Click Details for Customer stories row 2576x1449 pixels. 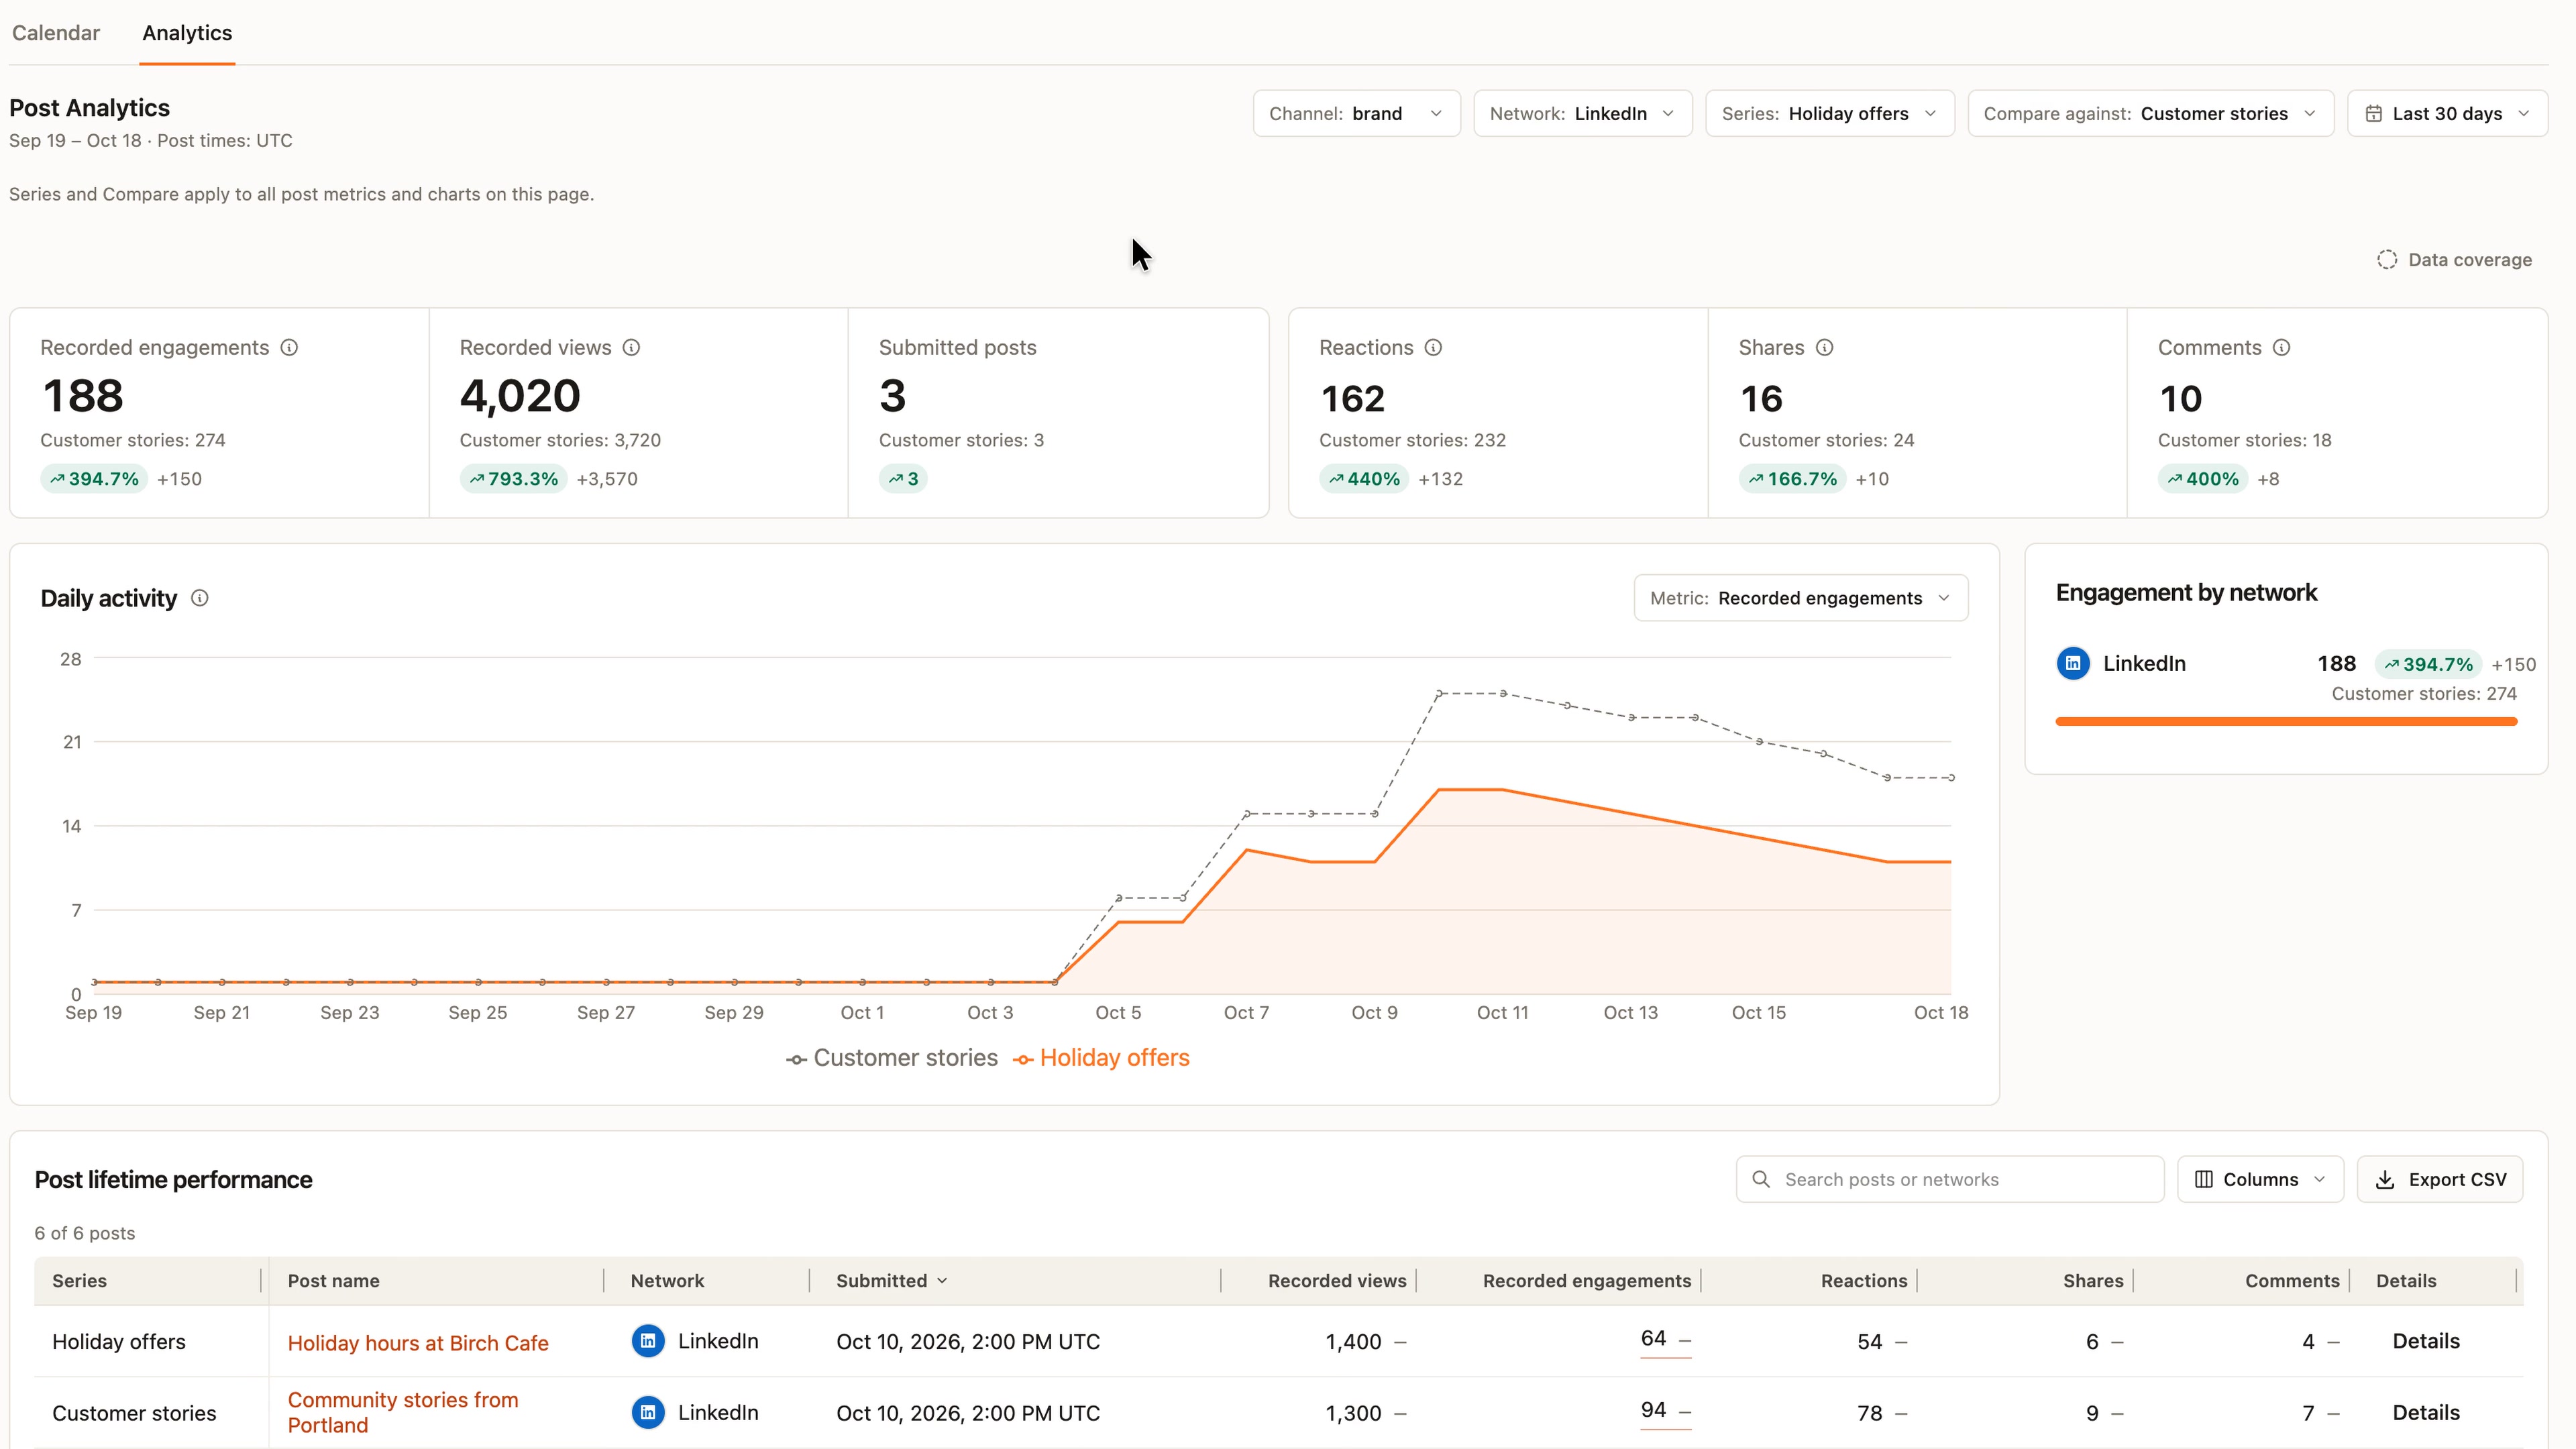(2425, 1412)
